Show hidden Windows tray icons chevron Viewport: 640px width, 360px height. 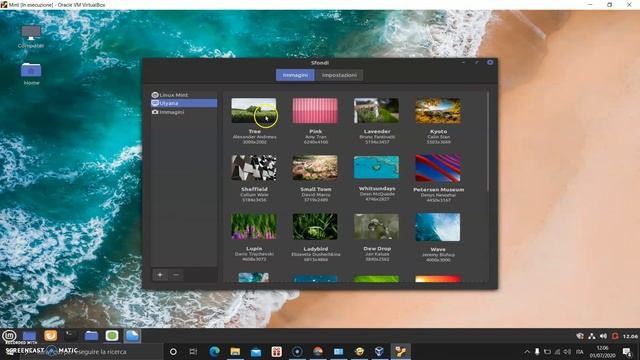pyautogui.click(x=527, y=351)
